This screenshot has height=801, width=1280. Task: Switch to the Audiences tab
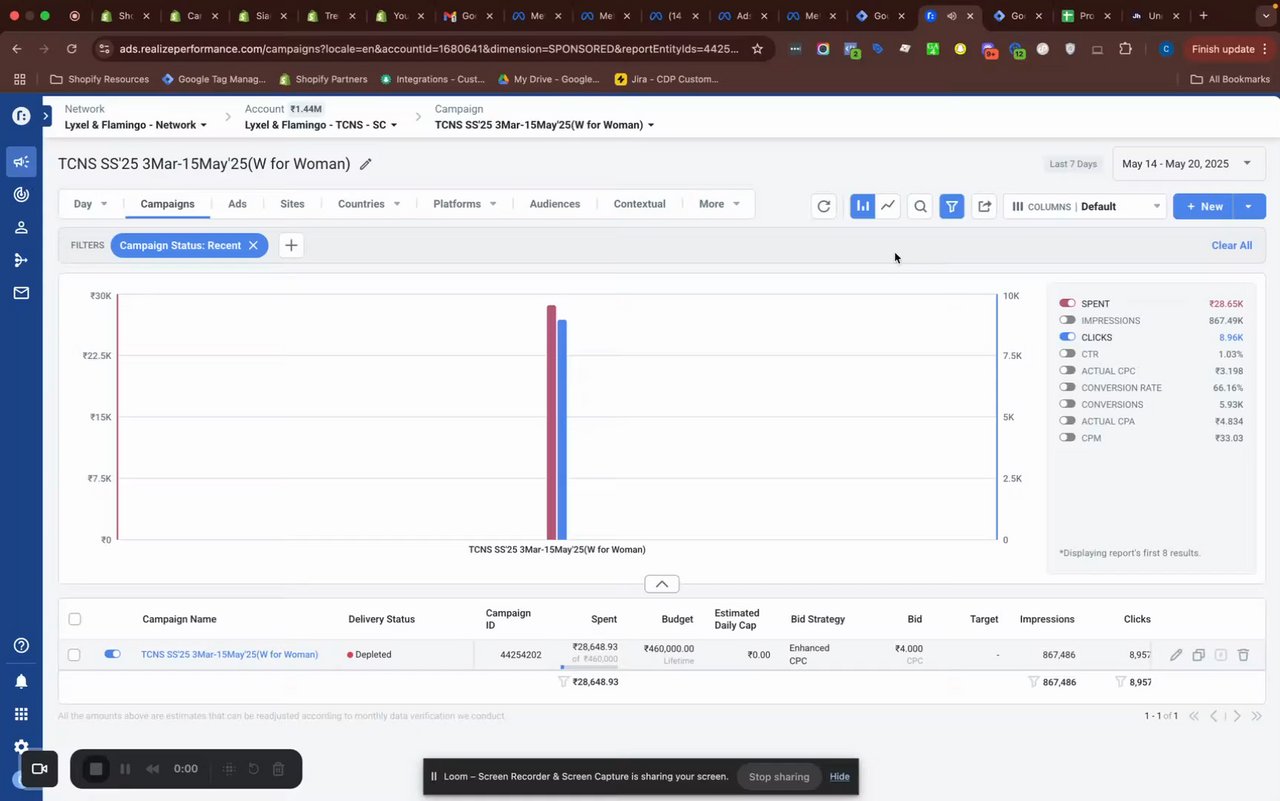[x=555, y=204]
